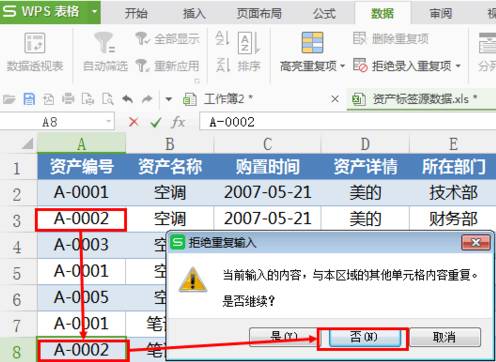Click cell A3 containing A-0002

81,219
